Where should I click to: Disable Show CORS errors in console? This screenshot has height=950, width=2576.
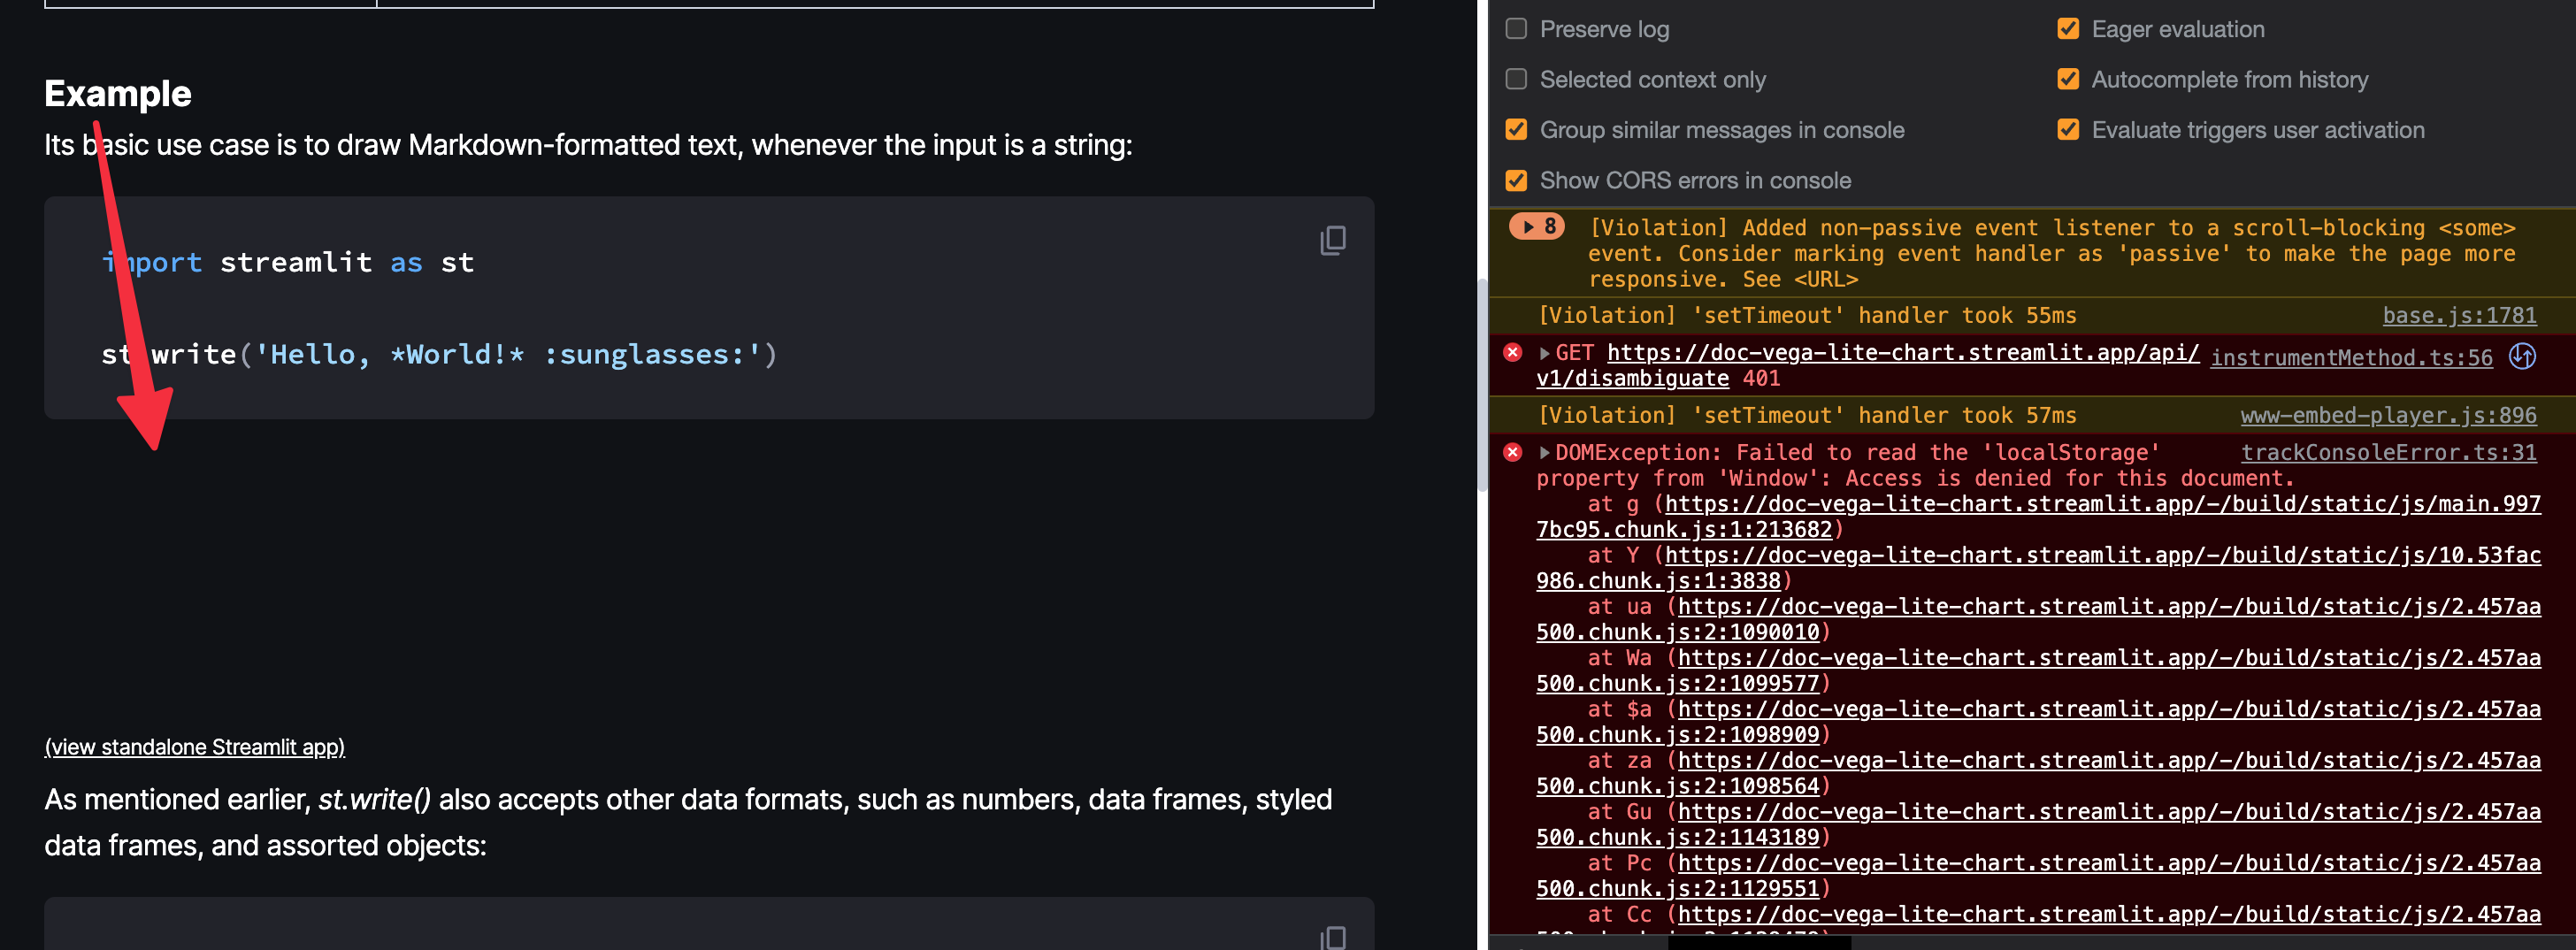click(x=1515, y=180)
